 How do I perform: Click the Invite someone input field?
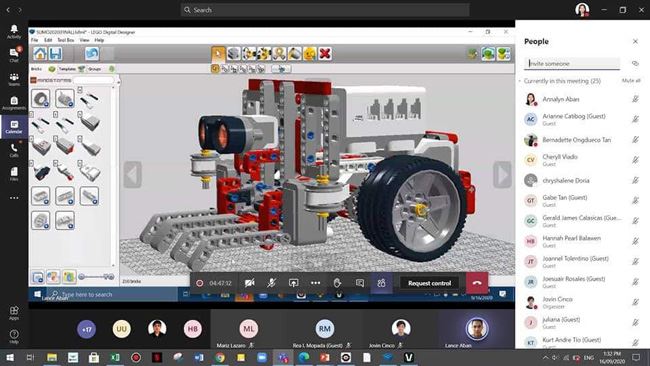tap(572, 63)
